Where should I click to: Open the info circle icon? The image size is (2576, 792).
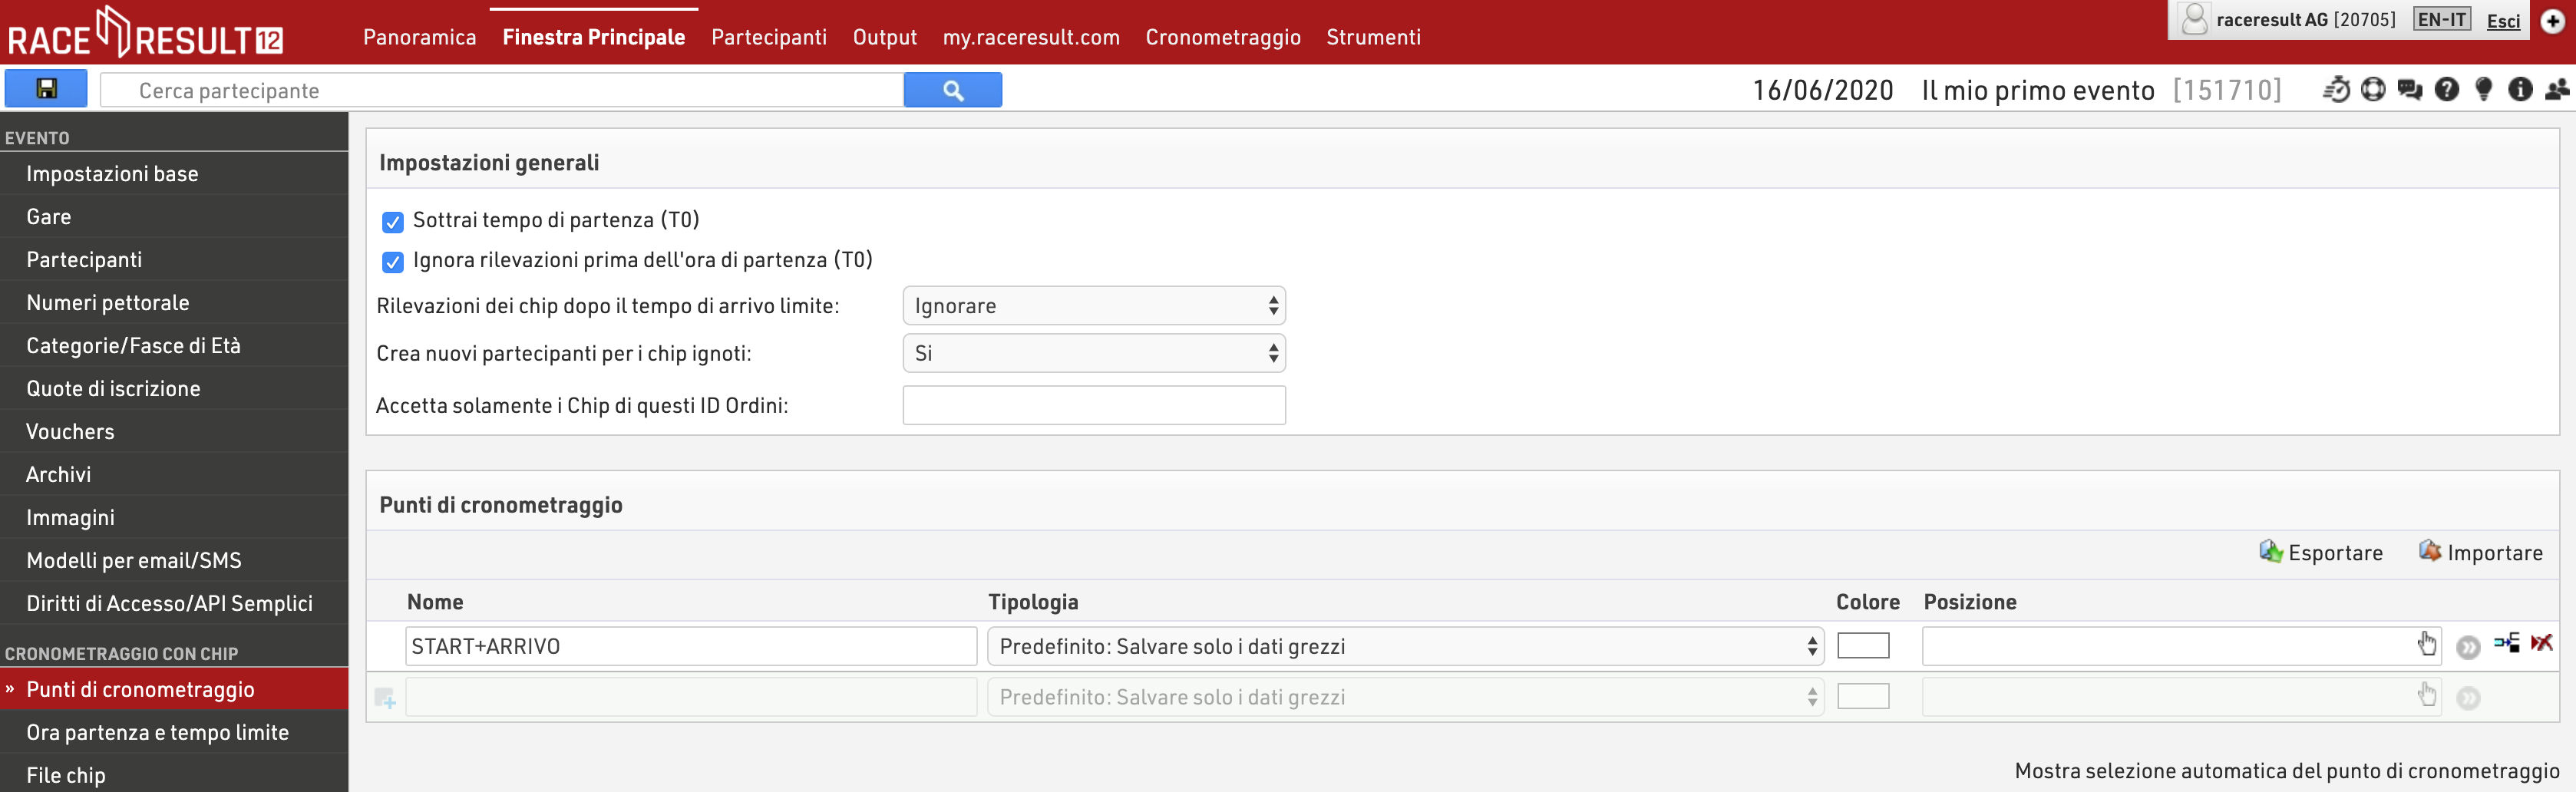click(x=2520, y=90)
